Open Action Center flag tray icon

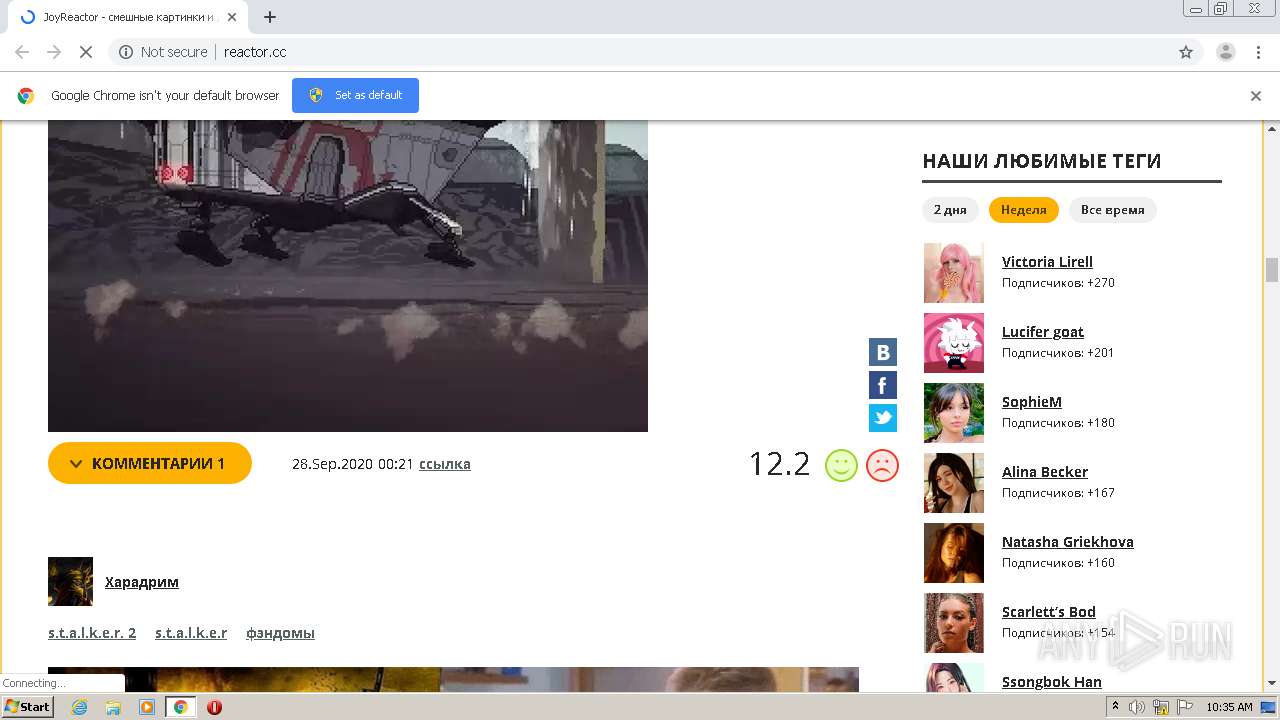[1186, 707]
